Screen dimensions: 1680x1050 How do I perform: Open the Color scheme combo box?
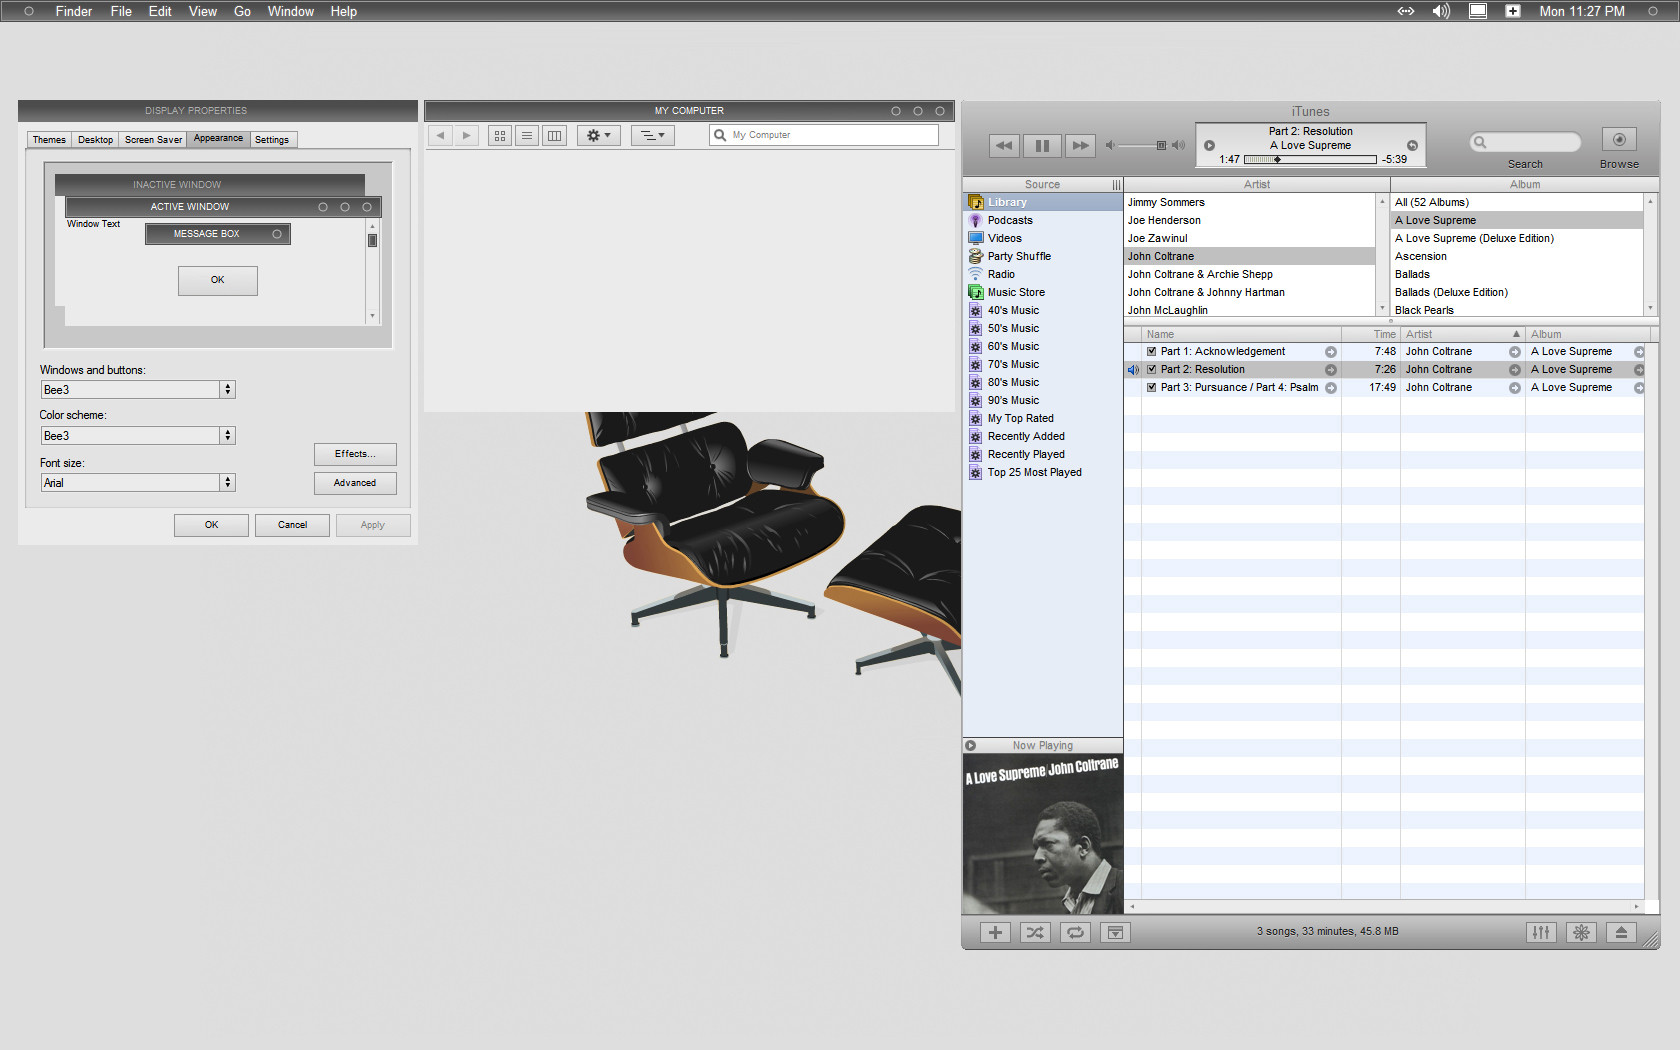pyautogui.click(x=138, y=435)
